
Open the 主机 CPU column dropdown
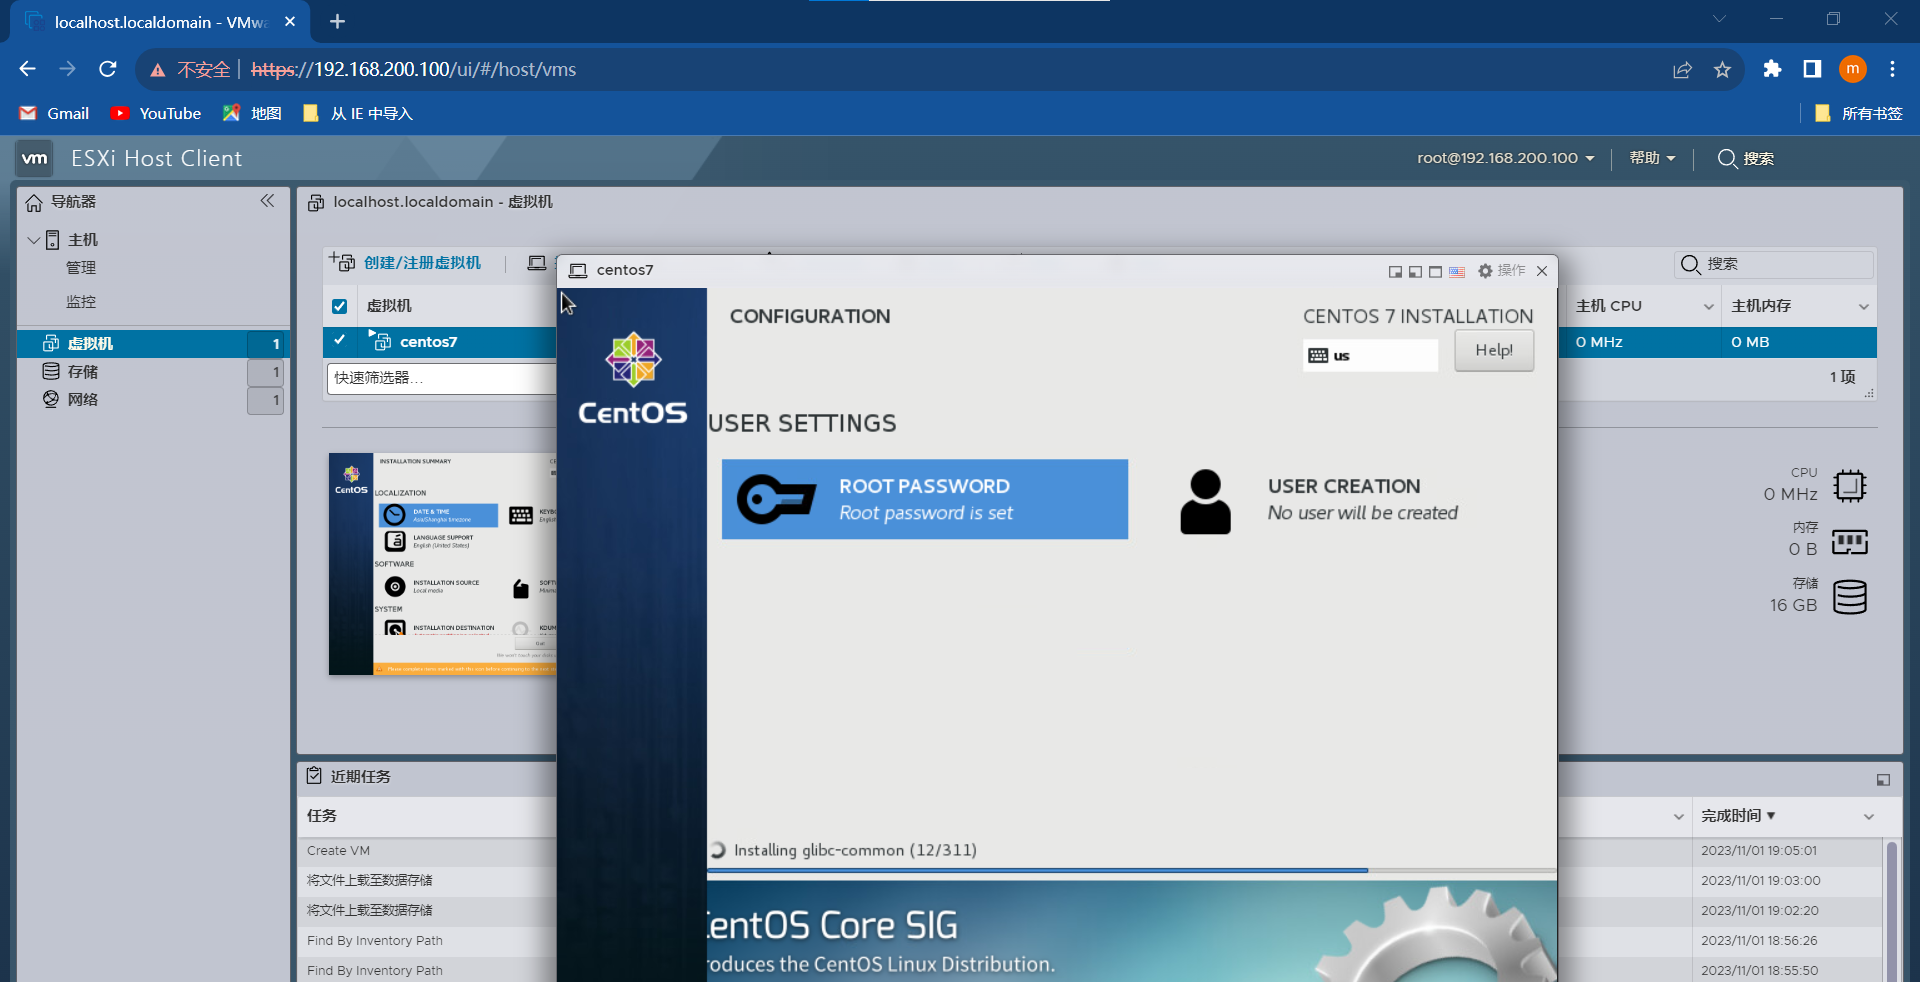point(1708,307)
